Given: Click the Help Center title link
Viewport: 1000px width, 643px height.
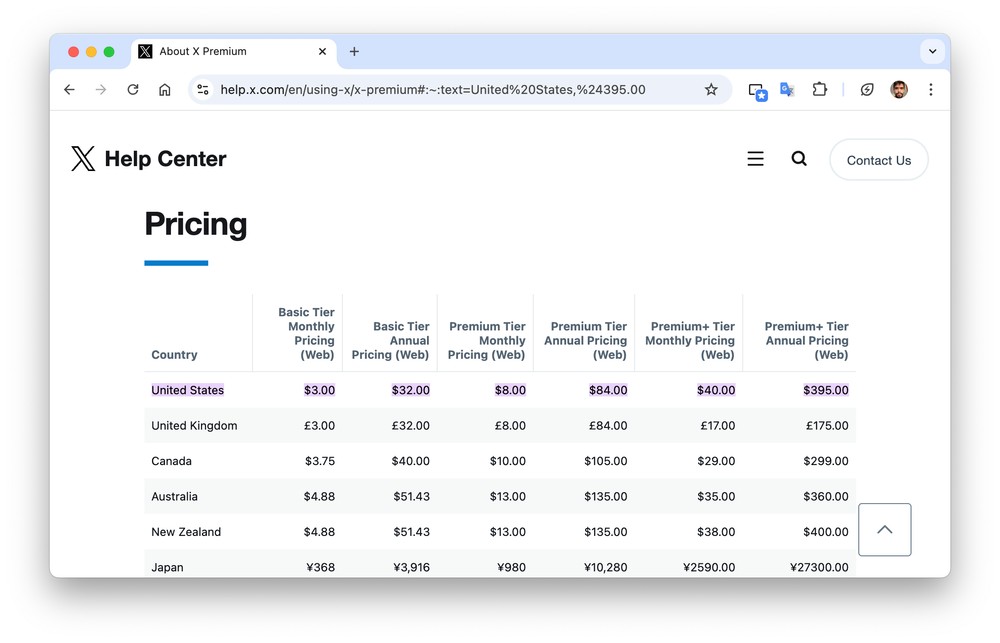Looking at the screenshot, I should pyautogui.click(x=165, y=159).
